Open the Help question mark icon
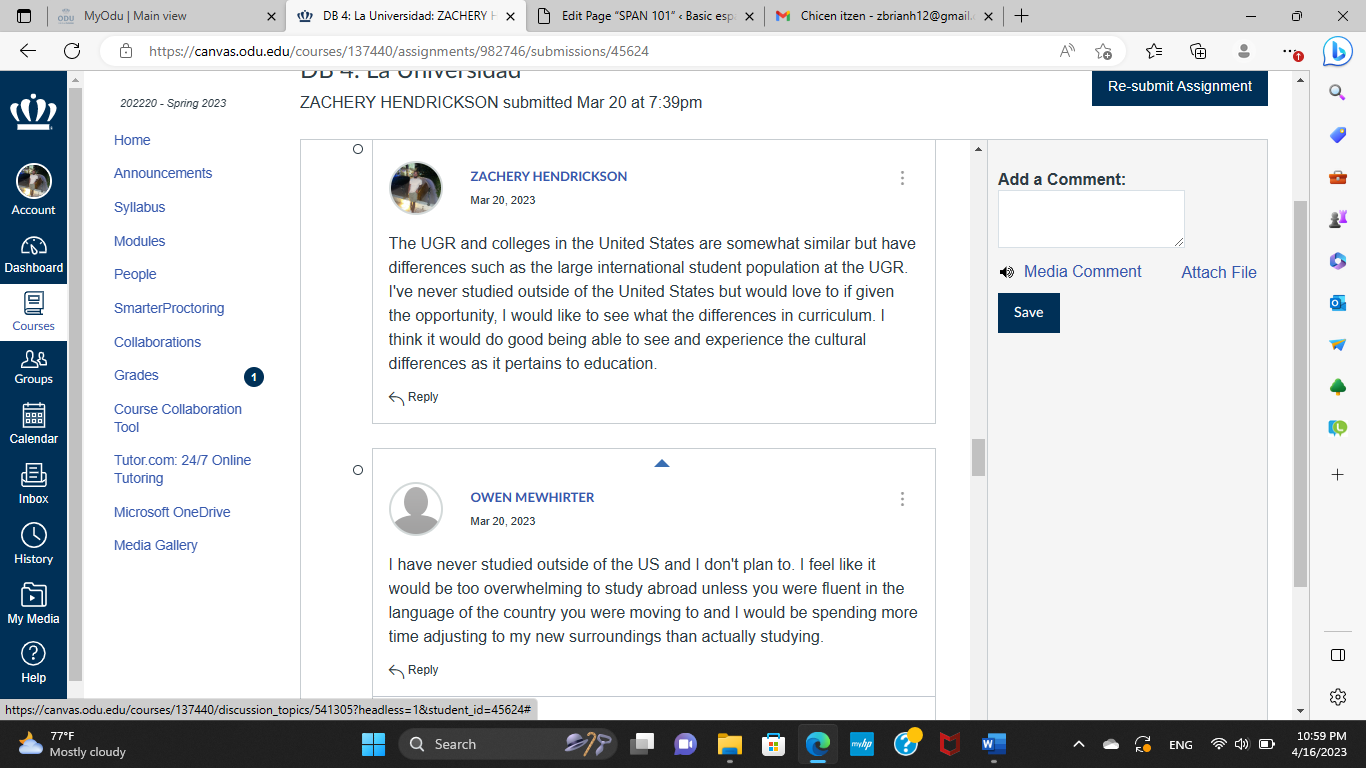The width and height of the screenshot is (1366, 768). pyautogui.click(x=33, y=654)
